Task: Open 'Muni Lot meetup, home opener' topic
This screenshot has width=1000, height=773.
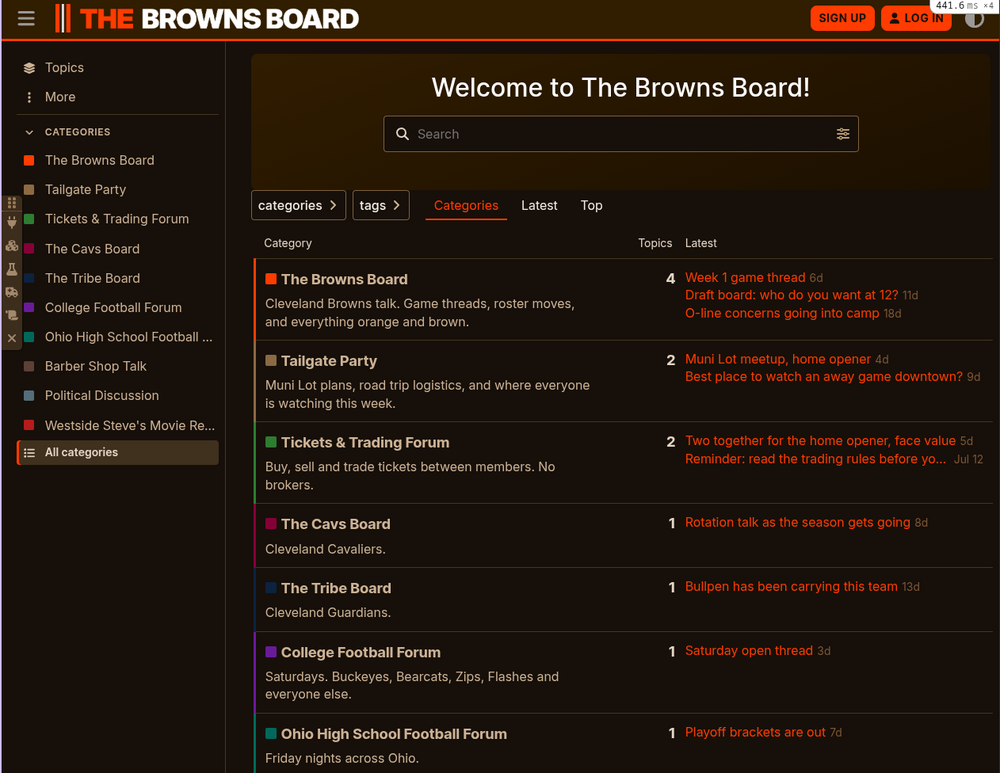Action: pyautogui.click(x=777, y=359)
